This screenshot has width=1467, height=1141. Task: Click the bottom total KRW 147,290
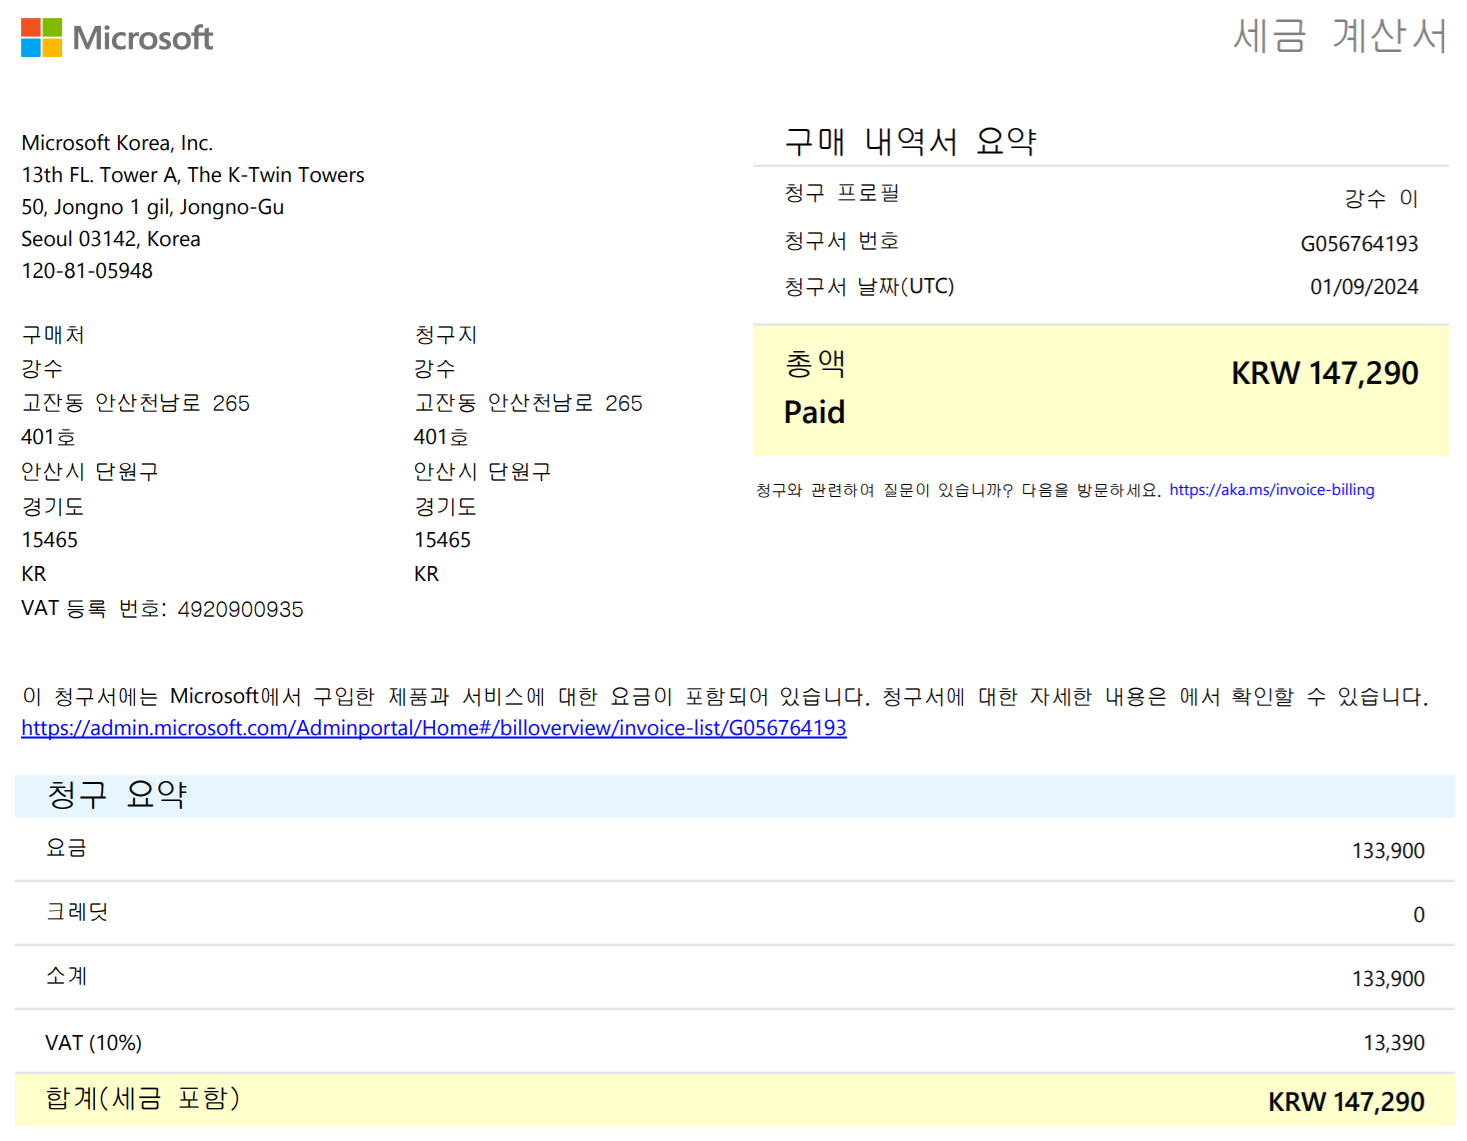pyautogui.click(x=1346, y=1102)
